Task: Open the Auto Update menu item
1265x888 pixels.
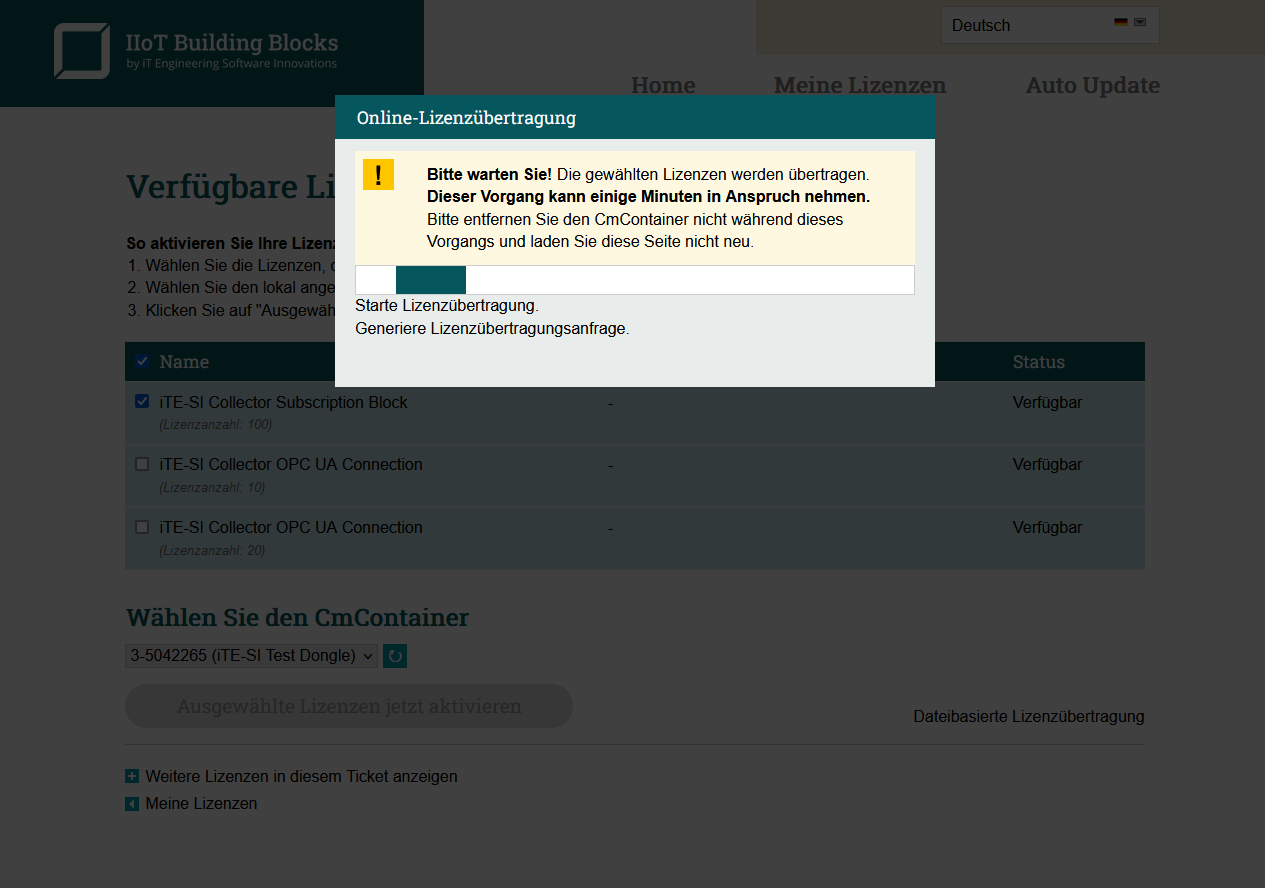Action: [1092, 85]
